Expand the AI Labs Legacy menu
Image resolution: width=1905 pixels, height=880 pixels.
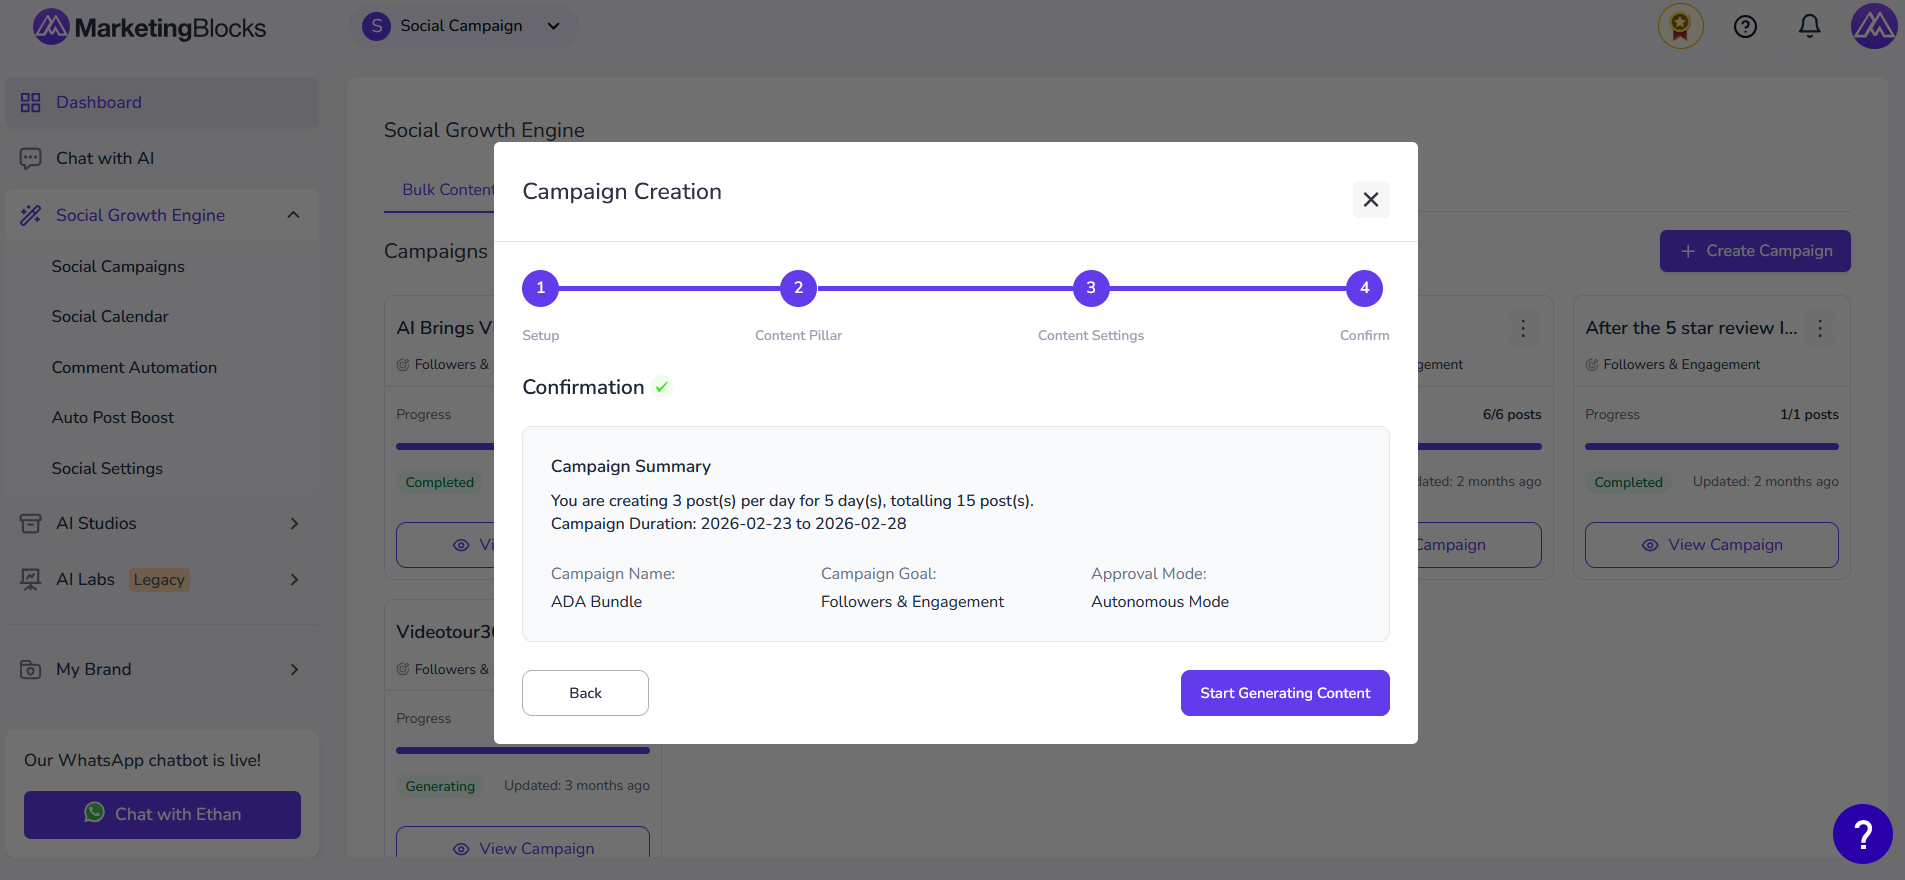[x=293, y=579]
